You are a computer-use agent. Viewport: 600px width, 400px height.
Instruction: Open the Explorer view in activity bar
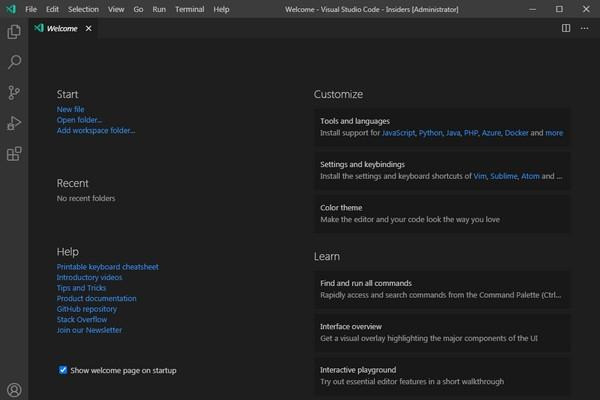(14, 32)
